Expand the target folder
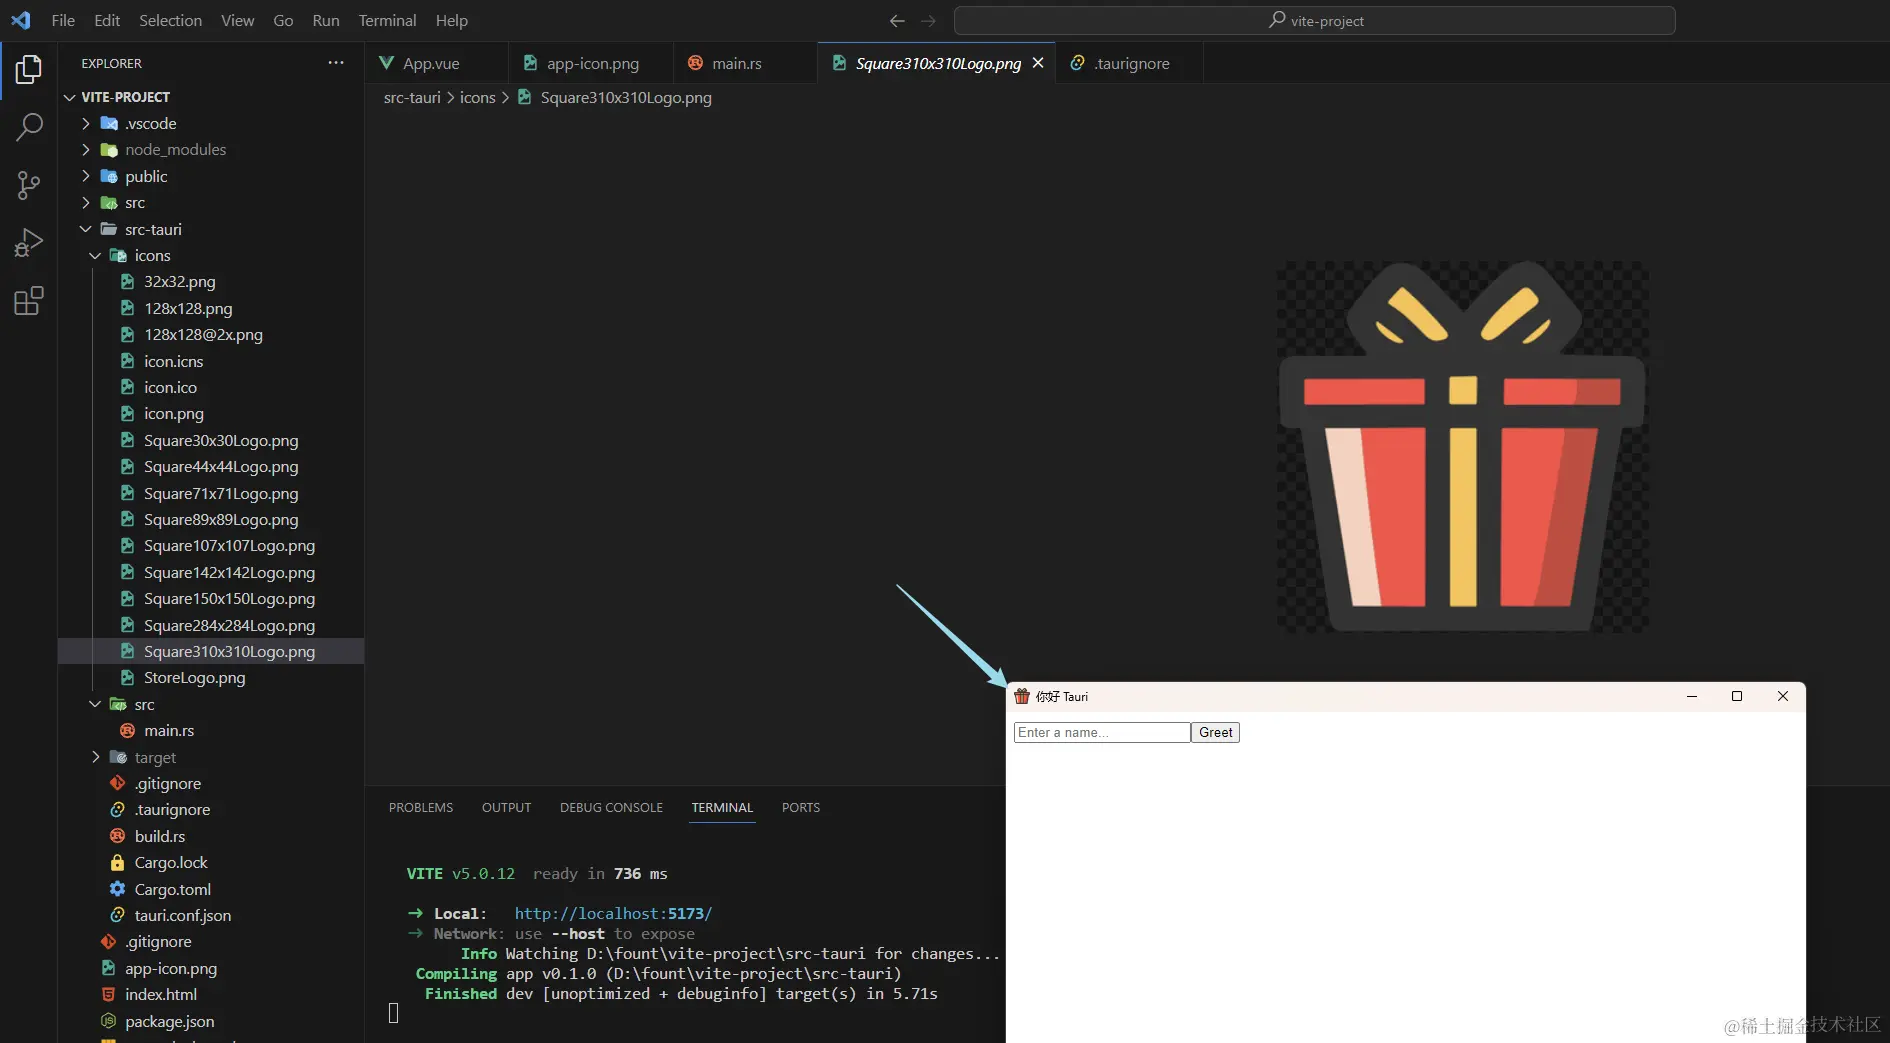This screenshot has width=1890, height=1043. pos(211,757)
